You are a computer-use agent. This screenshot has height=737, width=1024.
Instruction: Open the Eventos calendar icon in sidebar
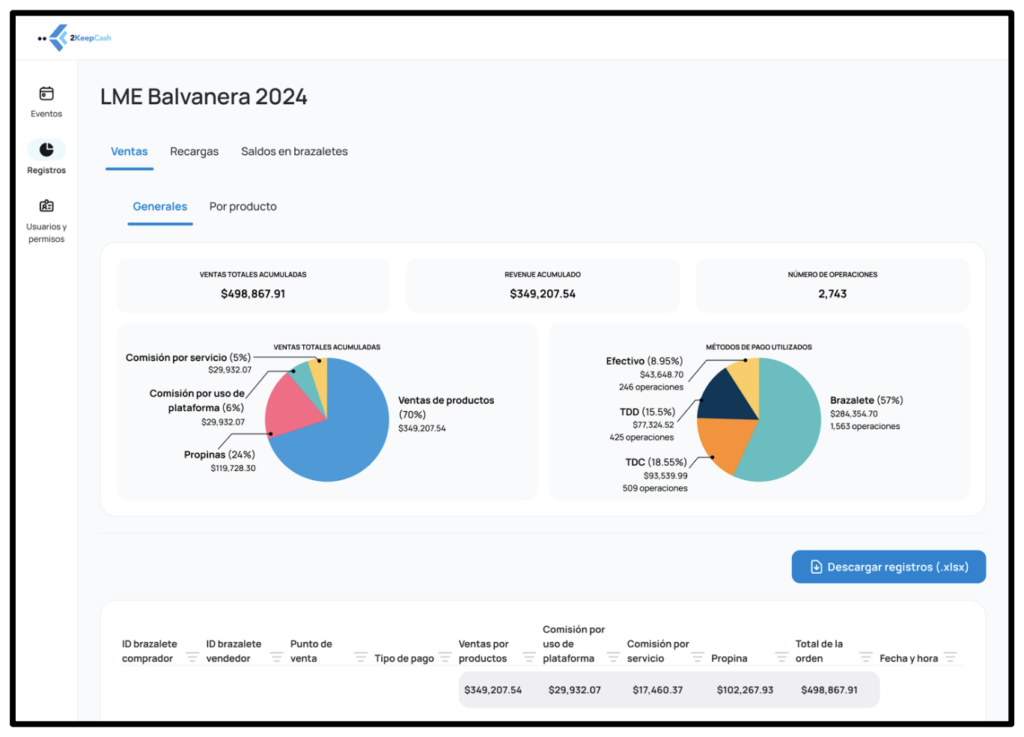point(46,93)
